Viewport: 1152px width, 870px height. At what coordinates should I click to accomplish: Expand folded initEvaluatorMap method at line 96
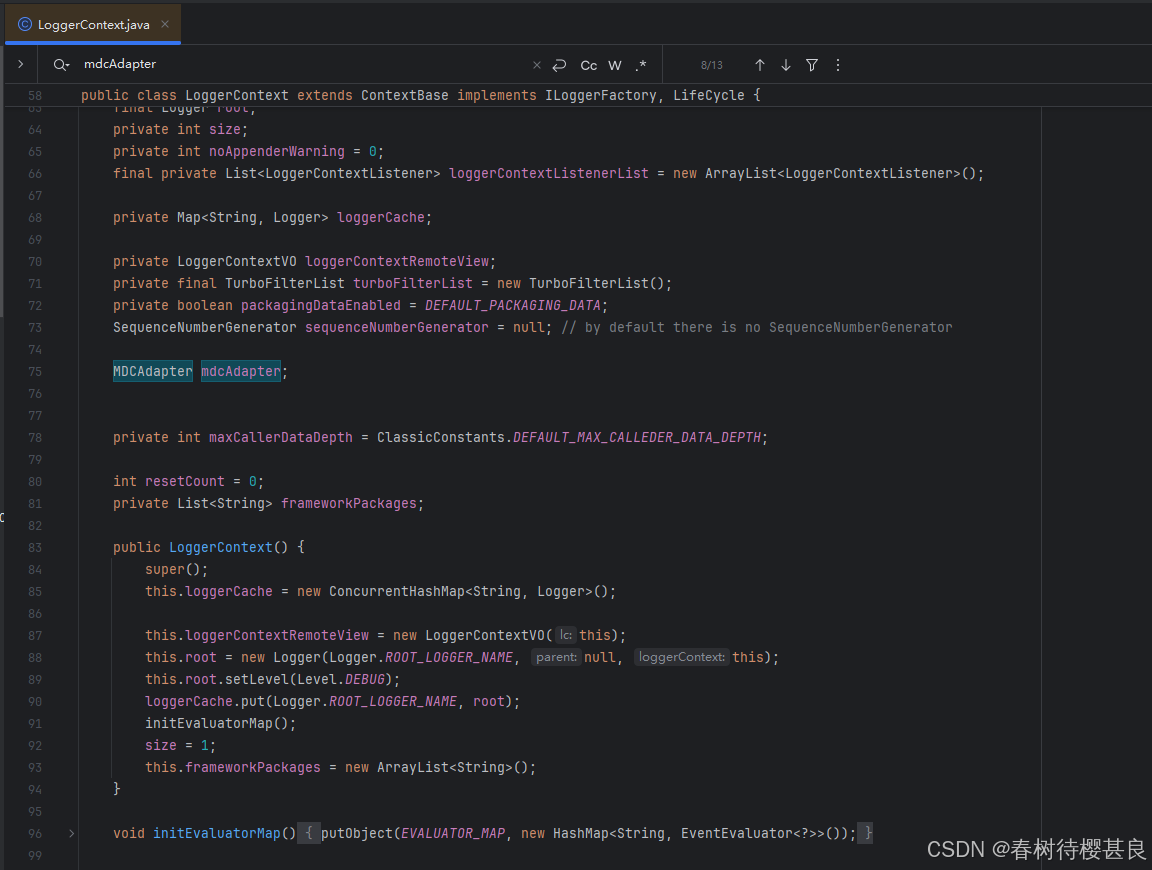click(x=71, y=833)
